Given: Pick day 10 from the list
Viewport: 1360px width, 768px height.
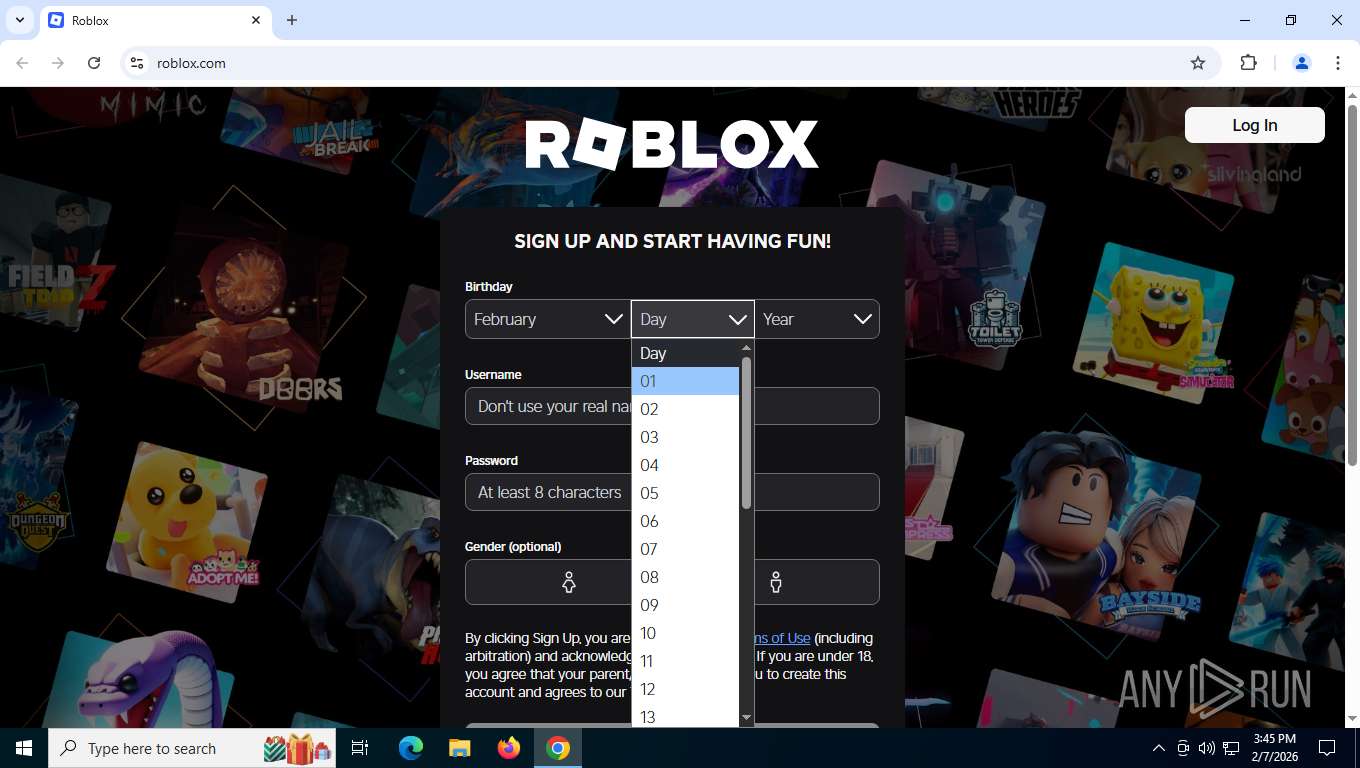Looking at the screenshot, I should point(685,633).
